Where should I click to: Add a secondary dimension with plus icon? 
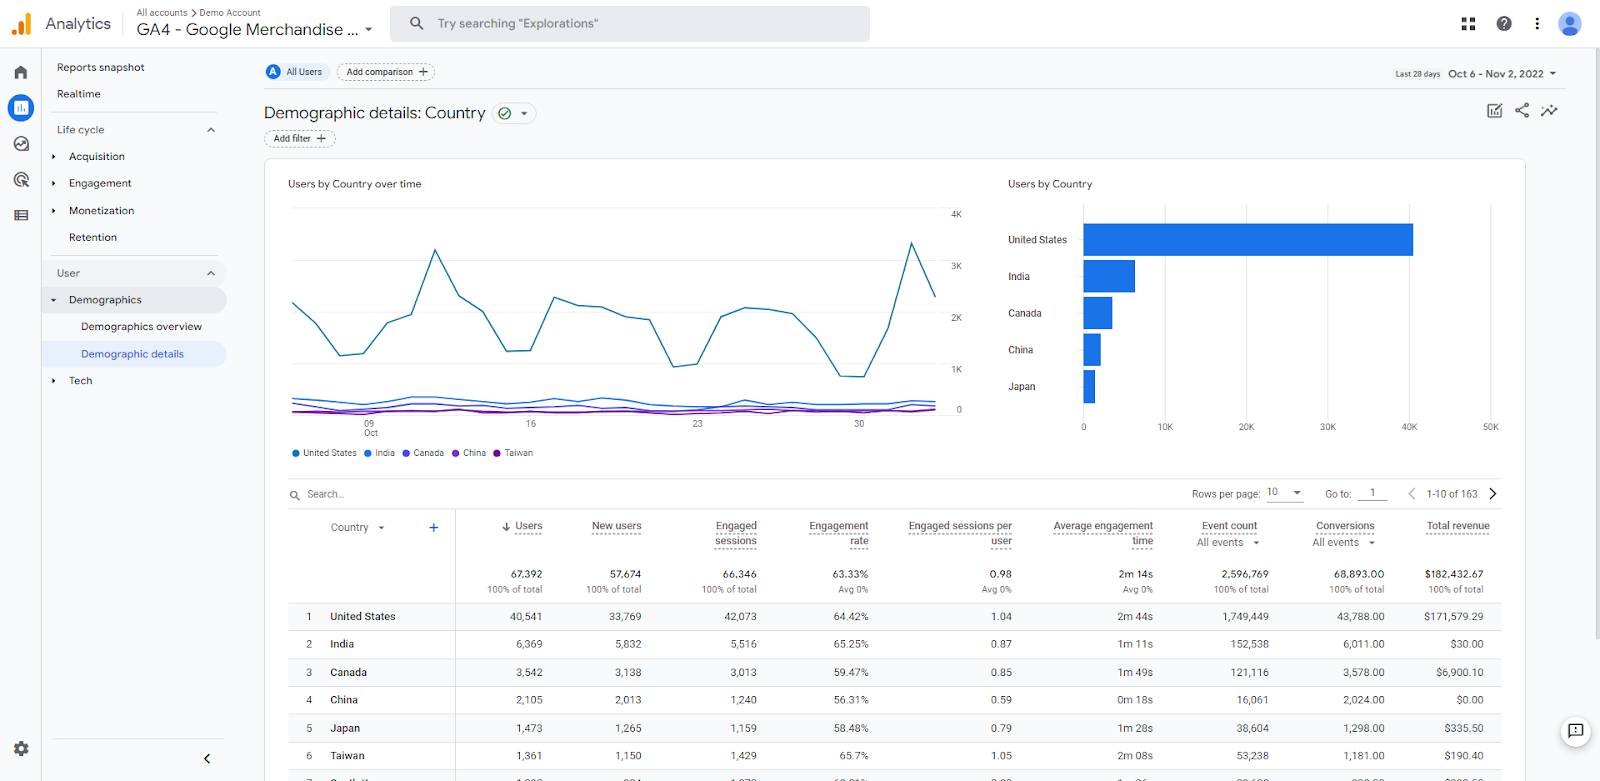[x=434, y=528]
